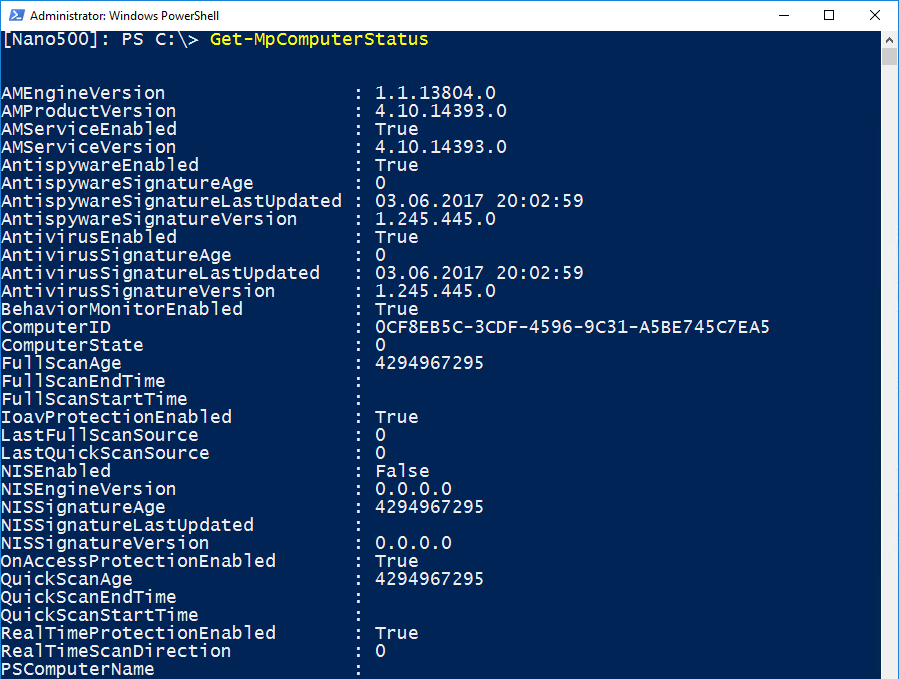Click the Get-MpComputerStatus command text

coord(319,40)
